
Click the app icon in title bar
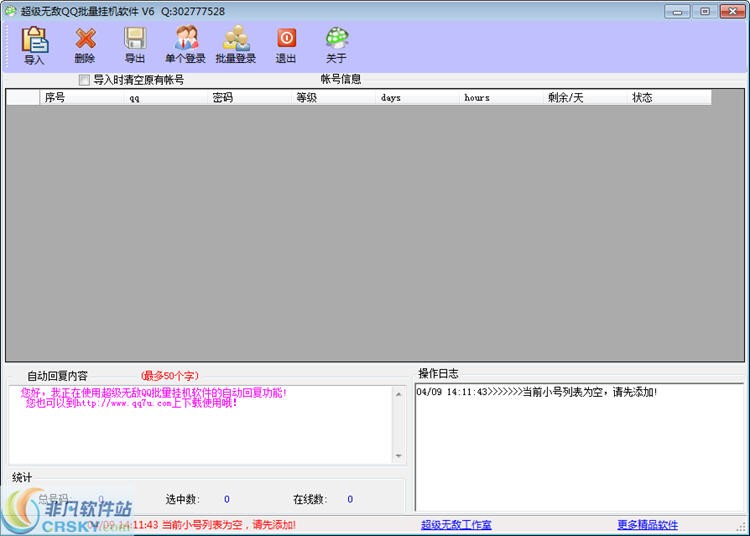[10, 11]
